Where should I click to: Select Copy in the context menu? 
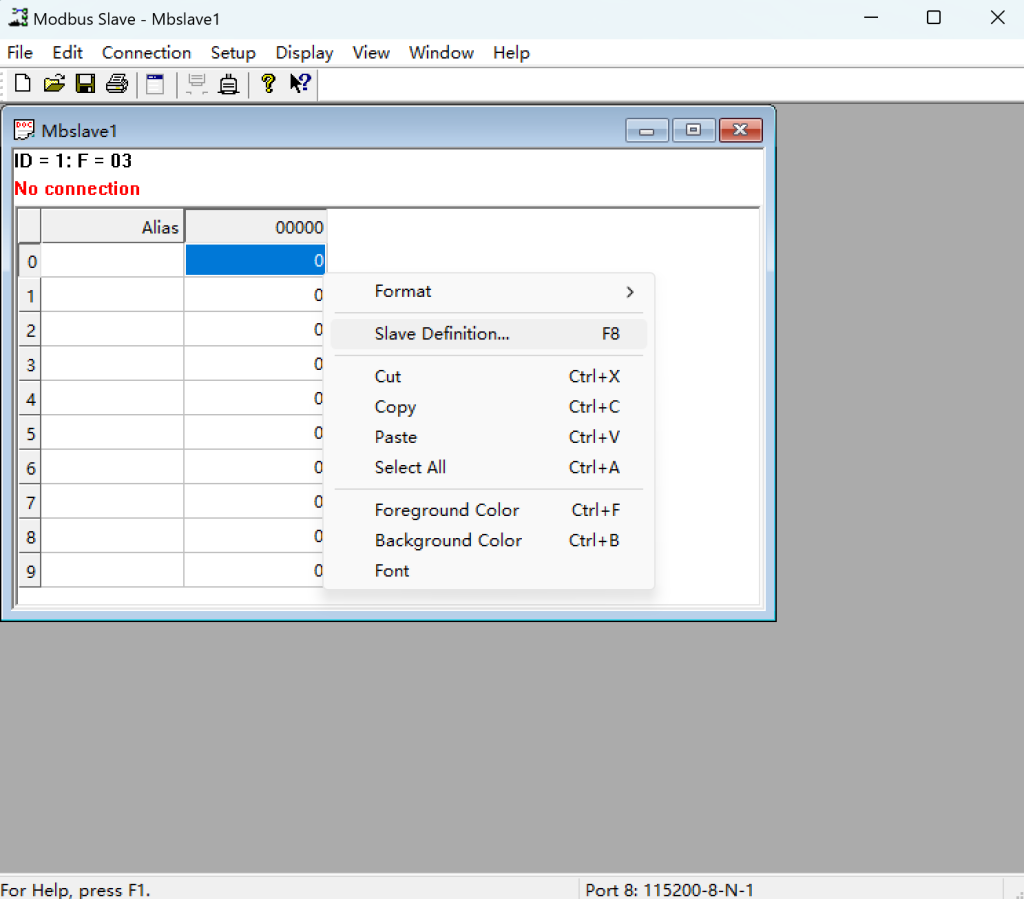[395, 407]
